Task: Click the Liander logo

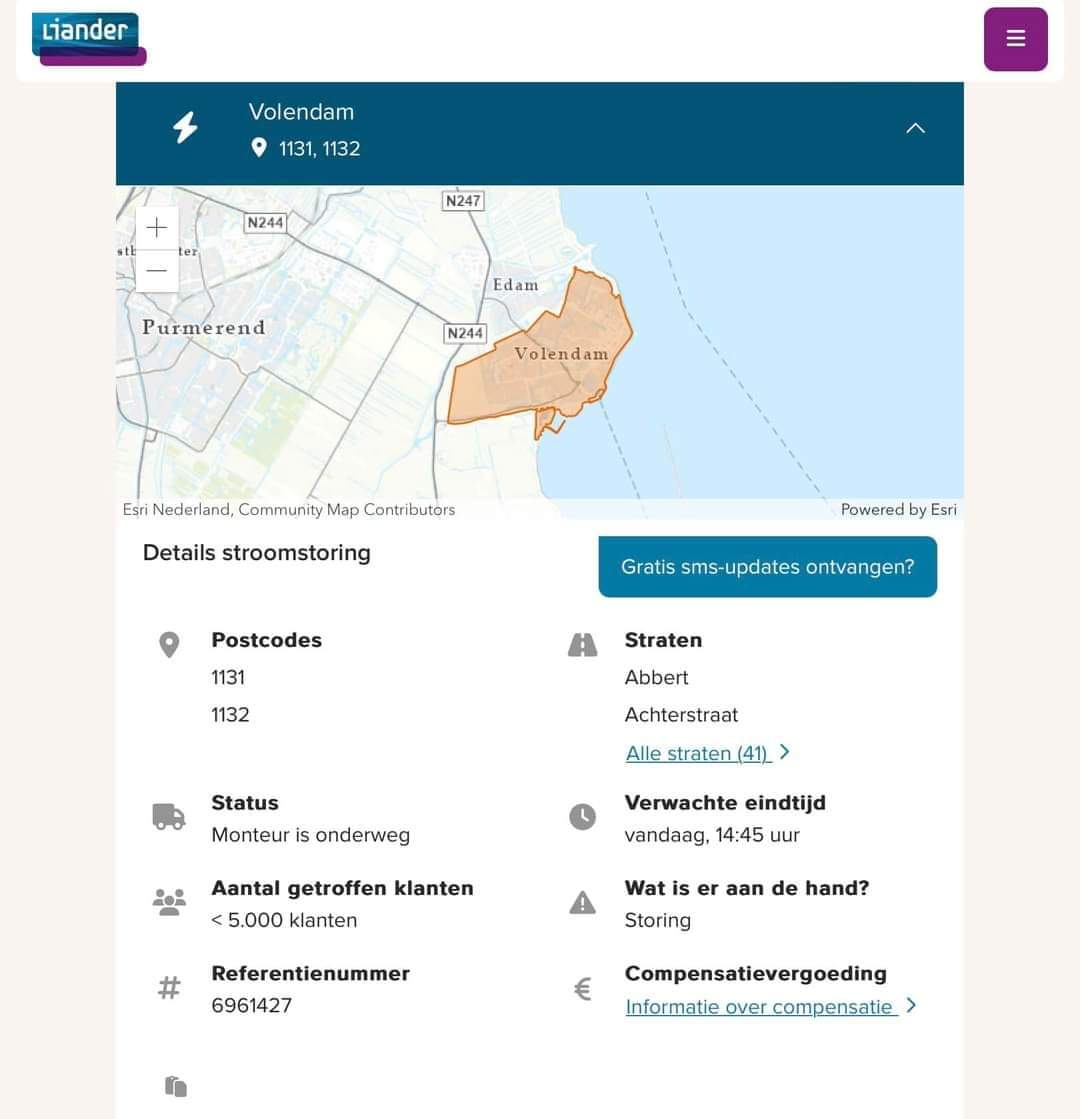Action: tap(89, 39)
